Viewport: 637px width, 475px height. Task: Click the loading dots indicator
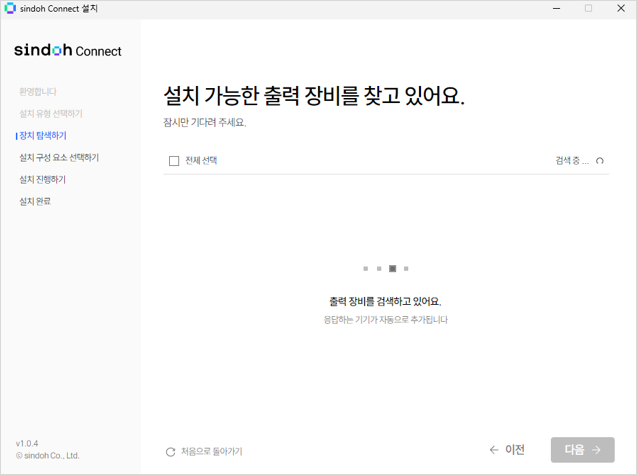(386, 269)
